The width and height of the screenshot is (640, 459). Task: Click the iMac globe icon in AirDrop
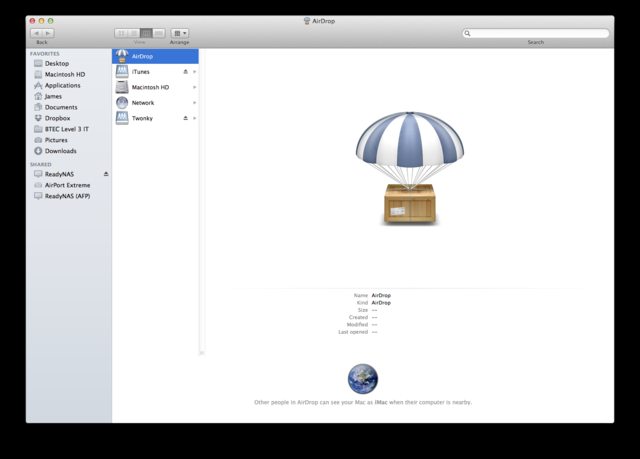363,379
